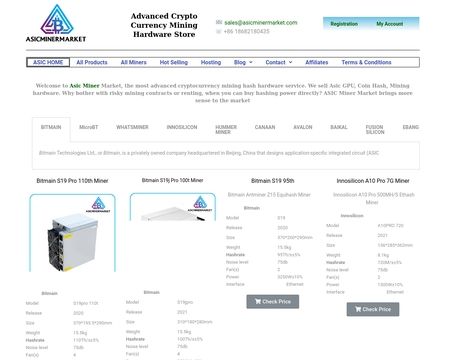
Task: Open Hot Selling menu item
Action: click(x=174, y=62)
